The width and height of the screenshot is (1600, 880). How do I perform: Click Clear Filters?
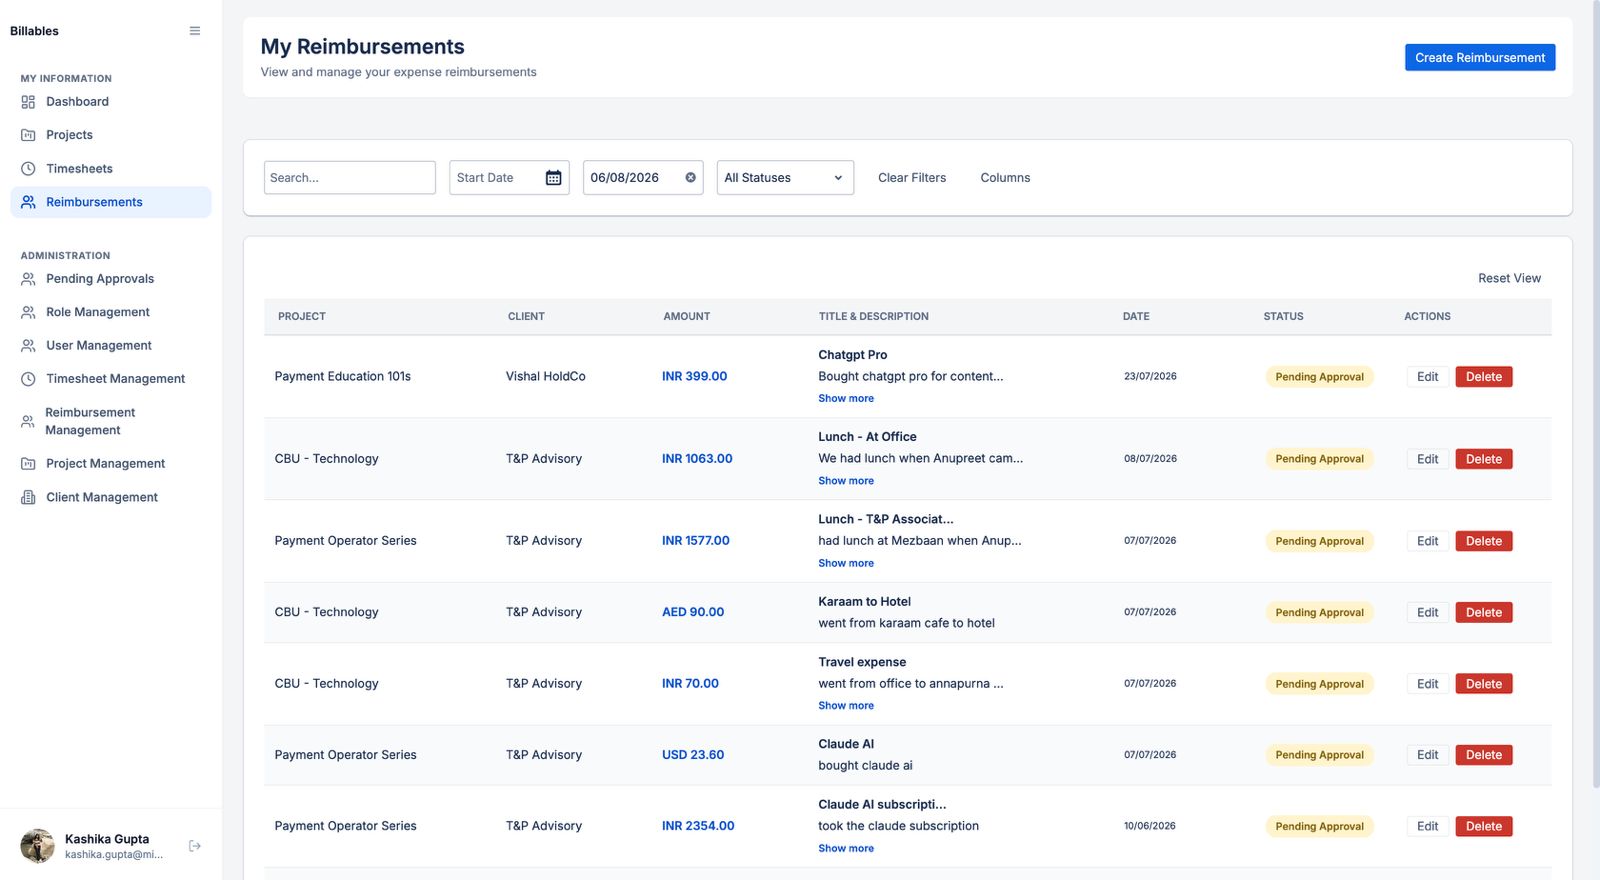[x=912, y=178]
